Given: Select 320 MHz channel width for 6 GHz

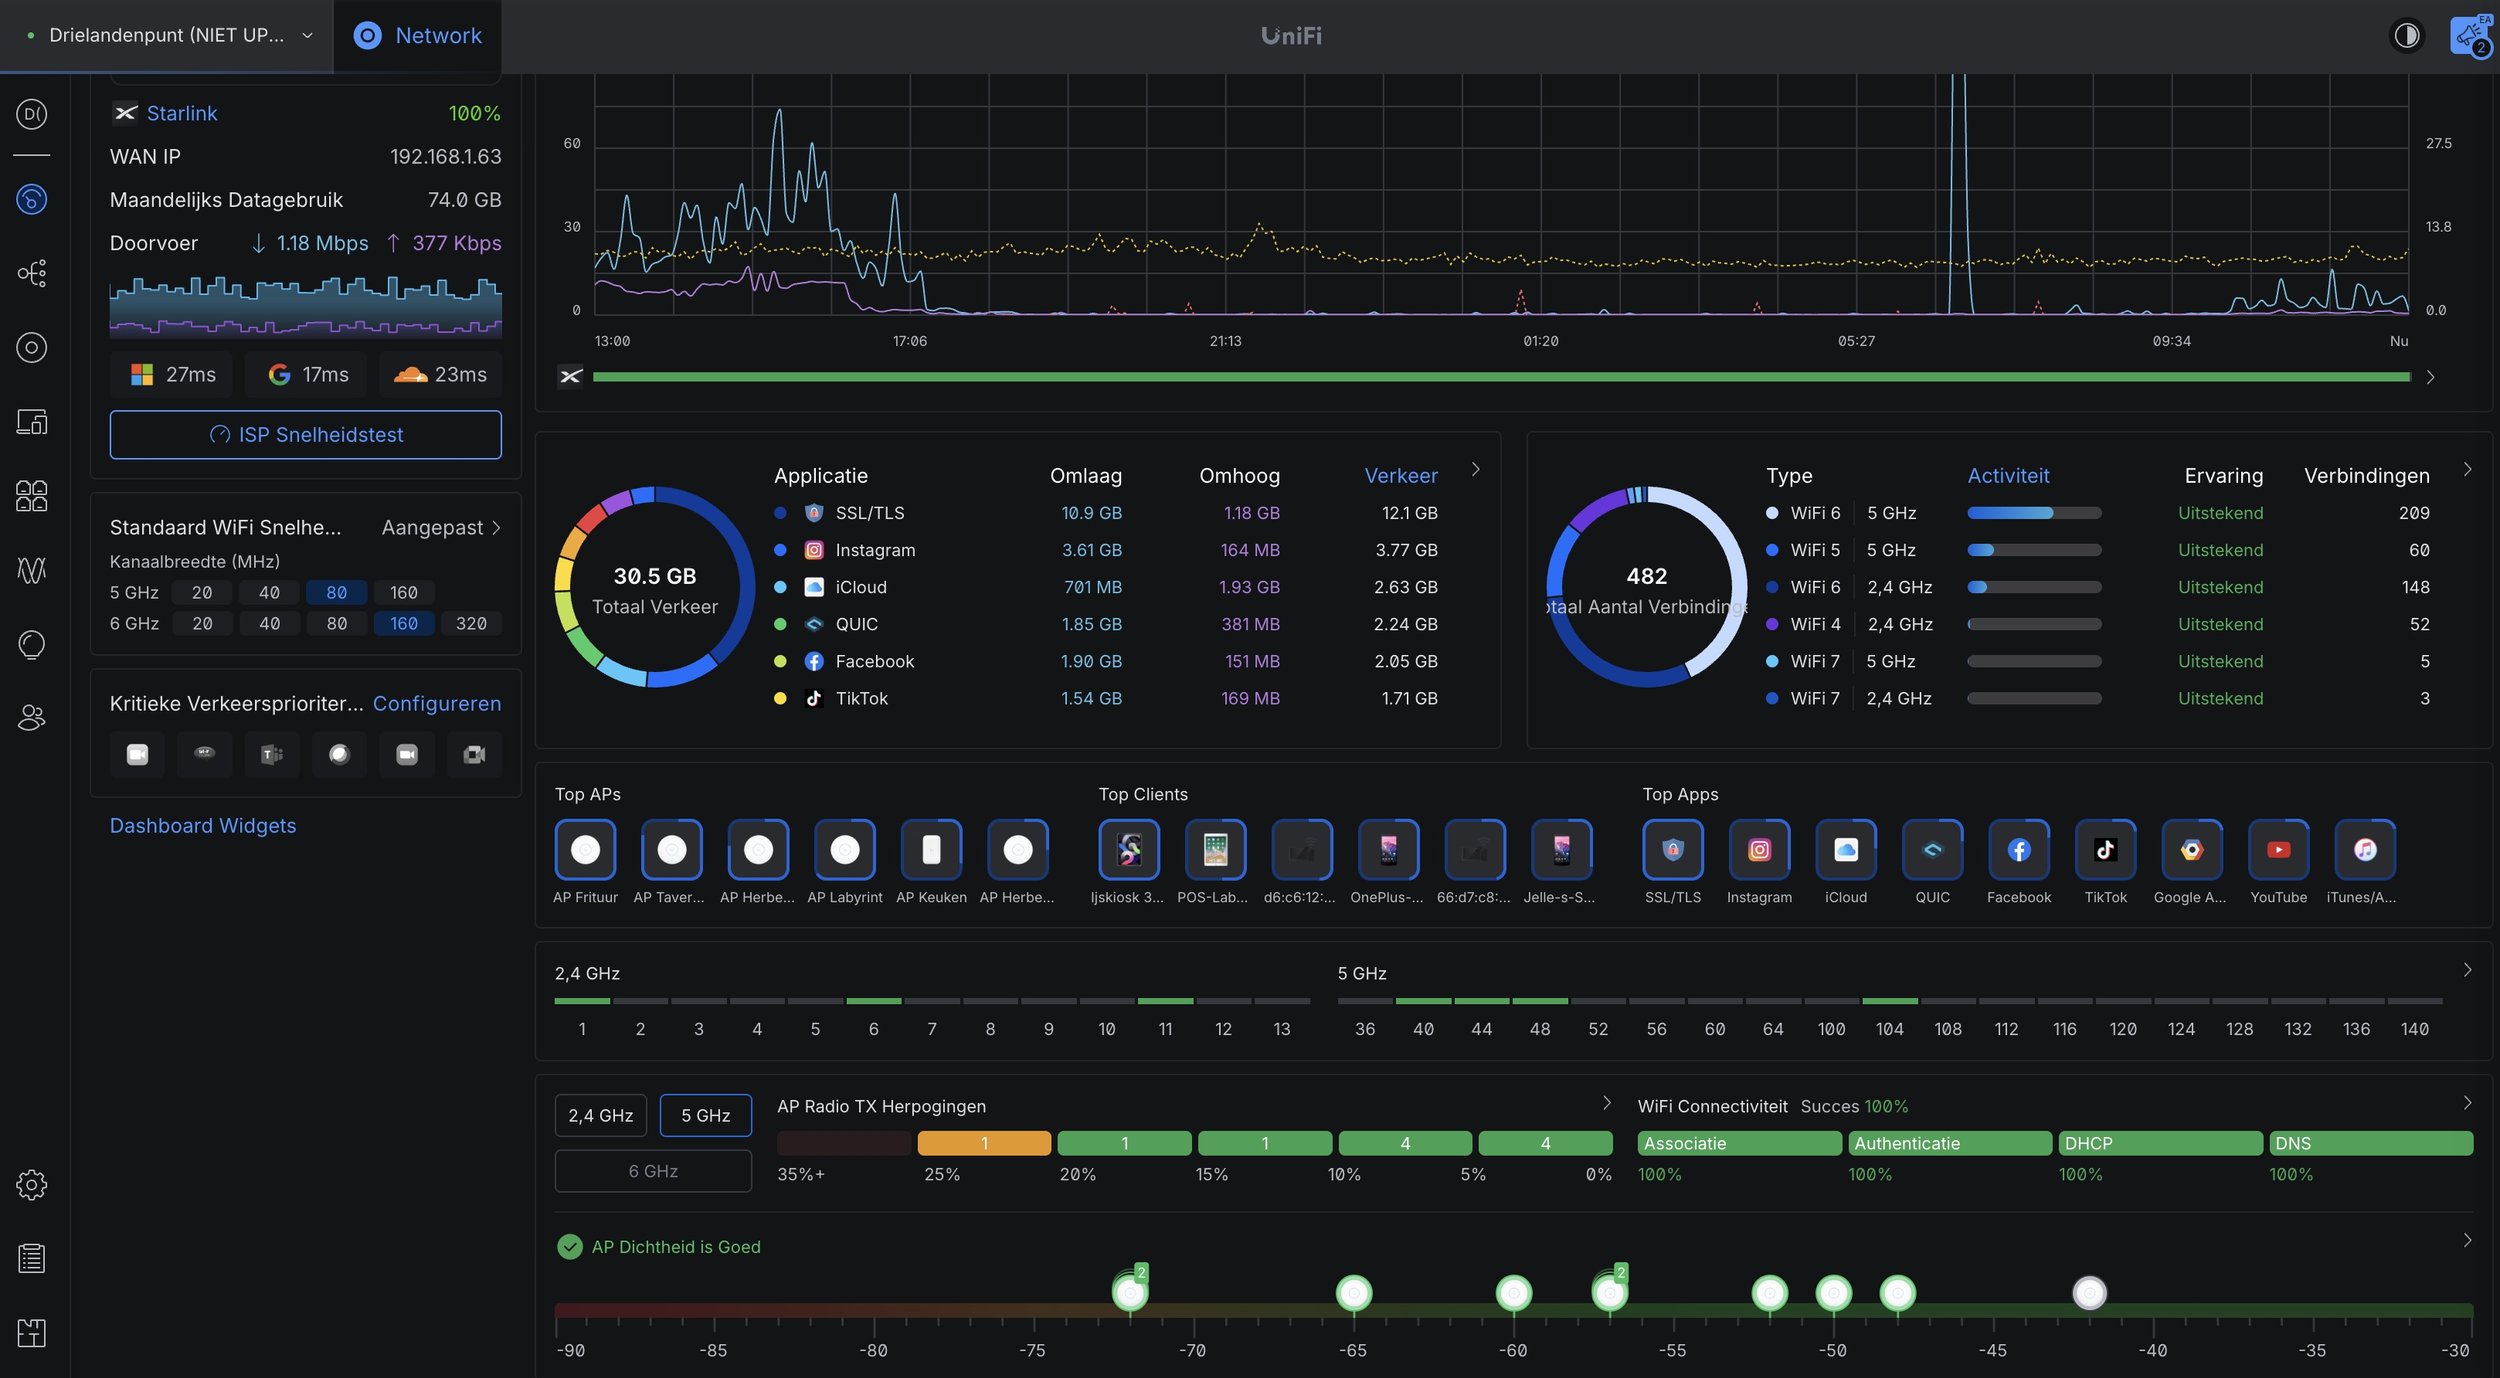Looking at the screenshot, I should 470,623.
